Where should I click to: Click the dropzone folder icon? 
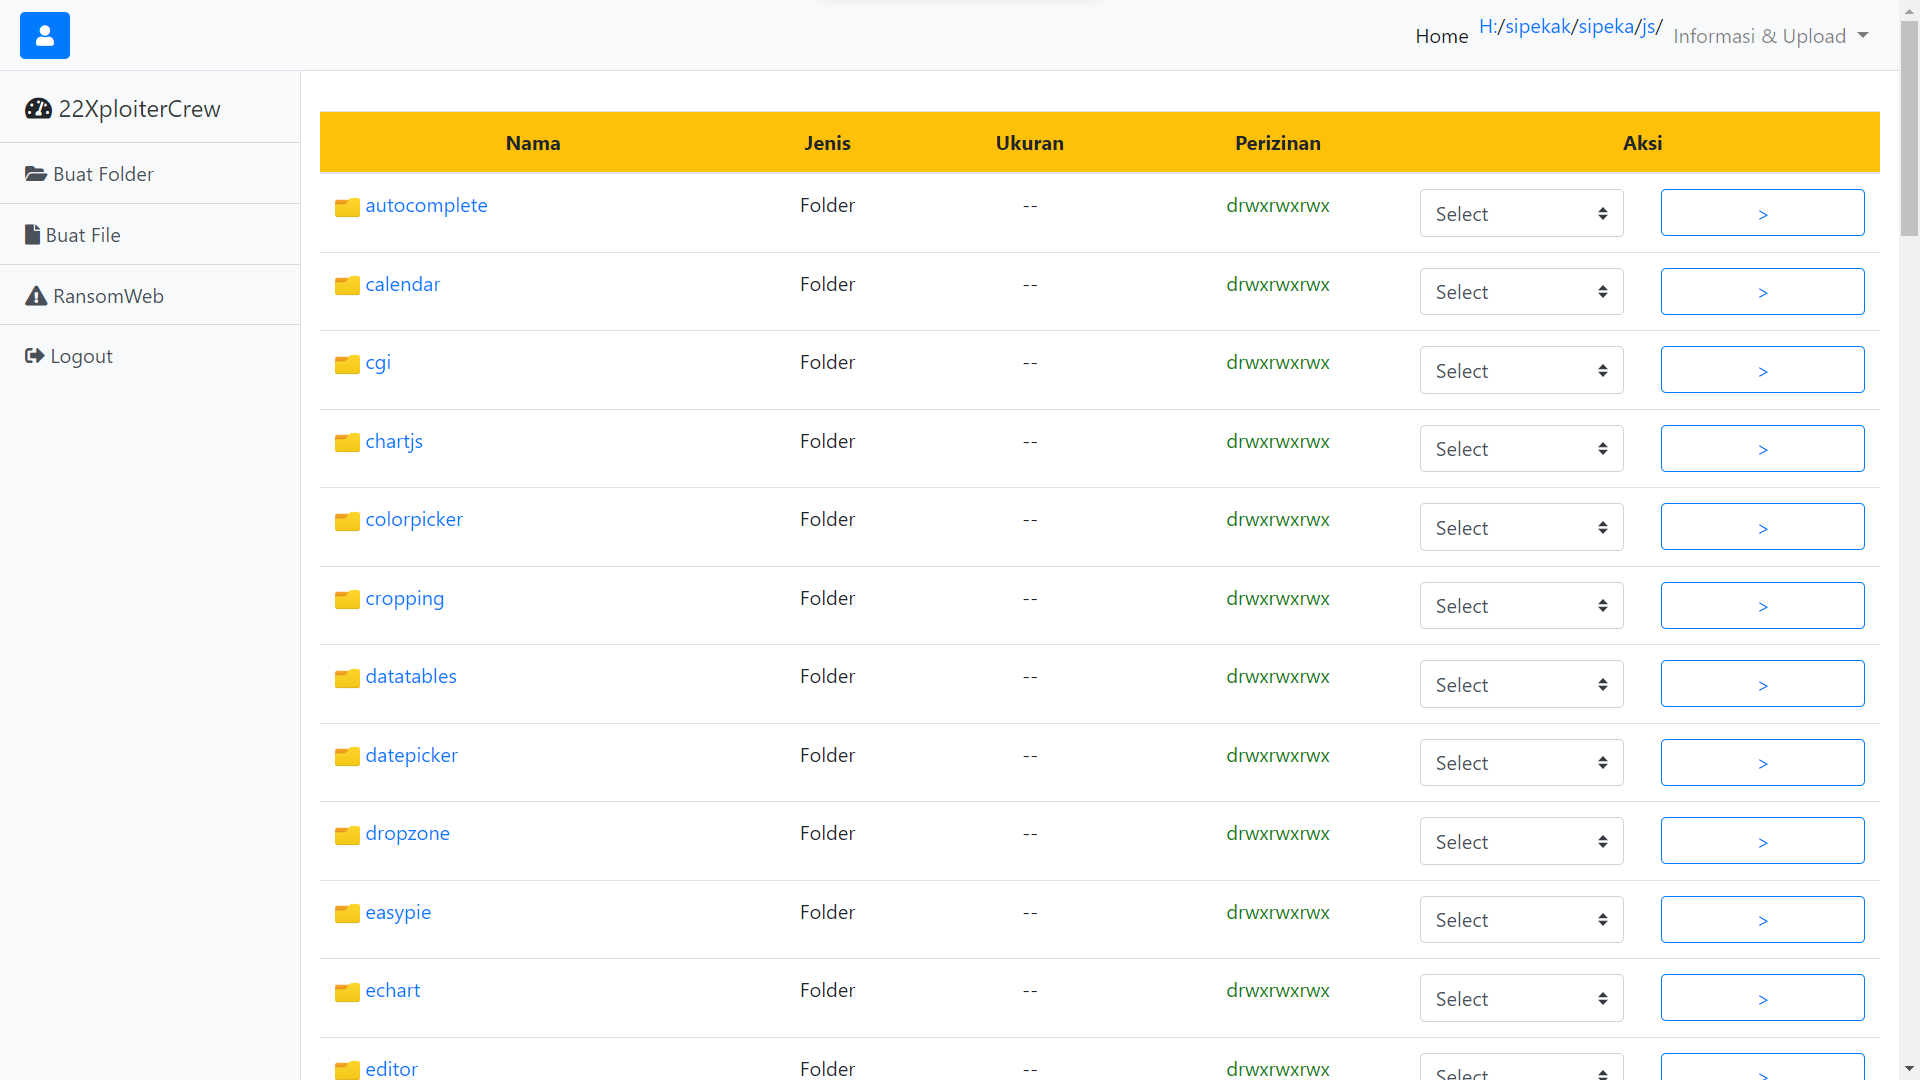pyautogui.click(x=347, y=835)
